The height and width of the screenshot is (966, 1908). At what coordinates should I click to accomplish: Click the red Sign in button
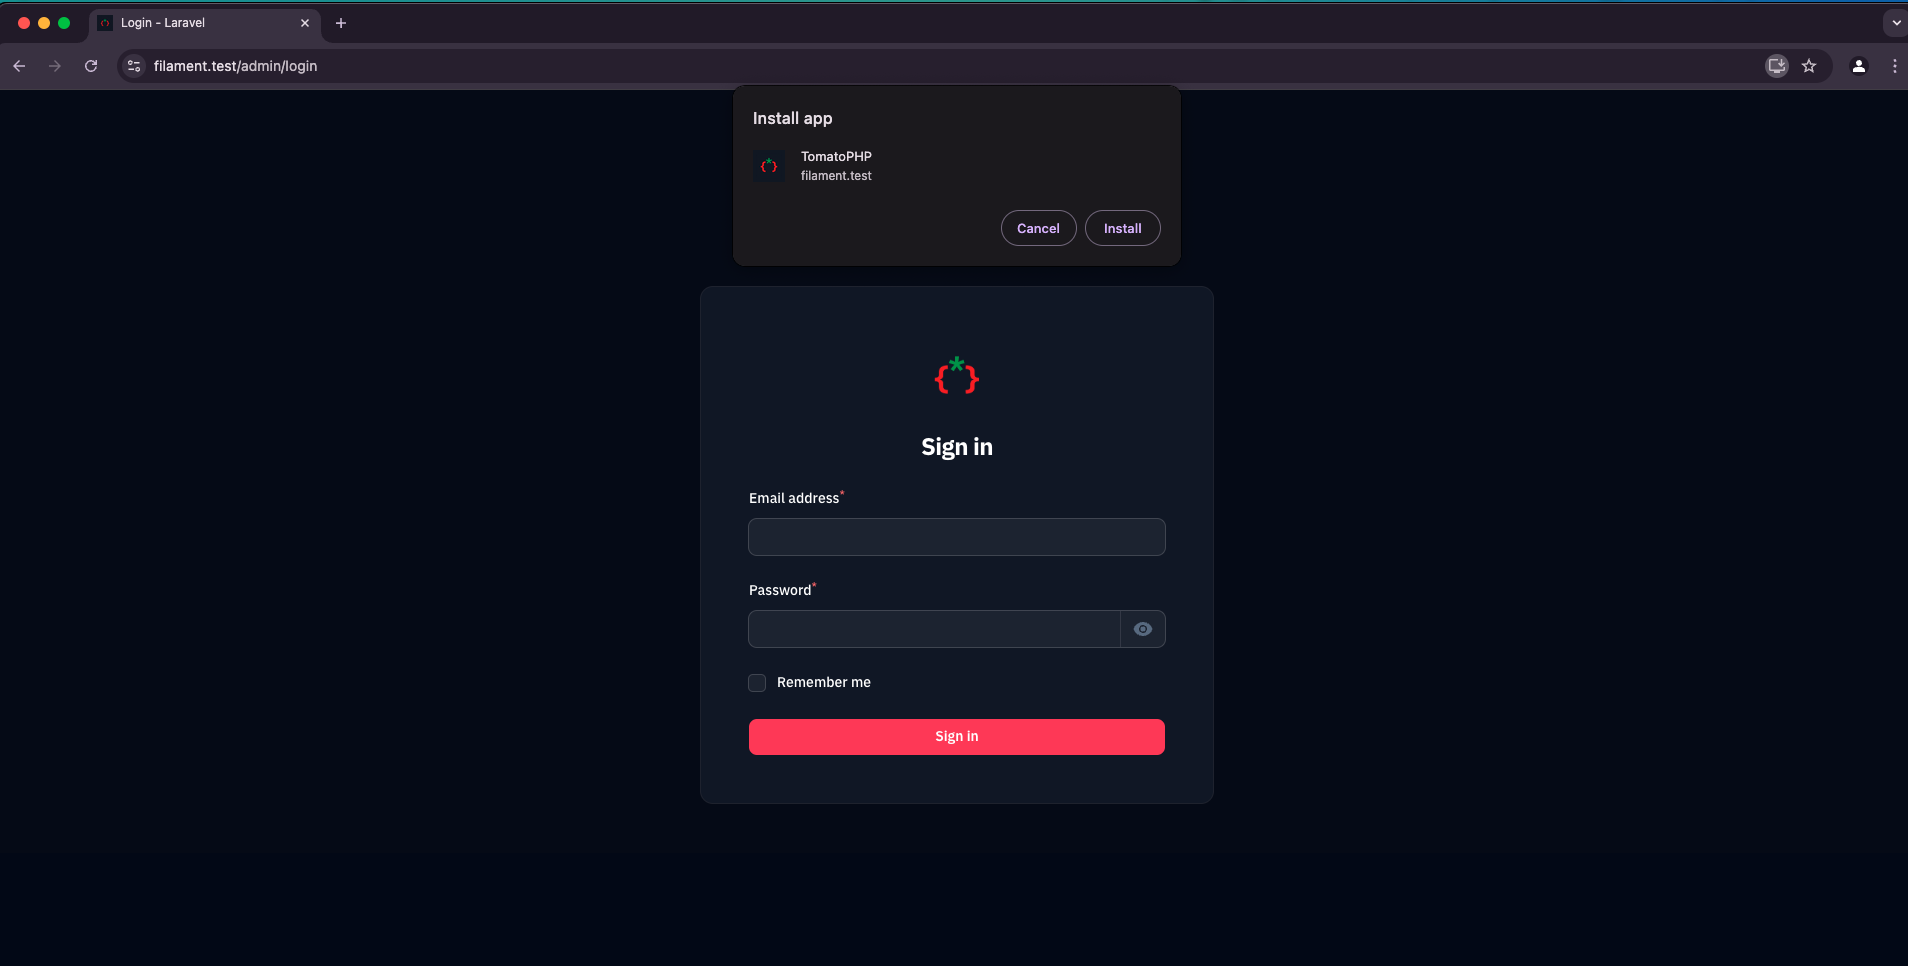coord(957,737)
